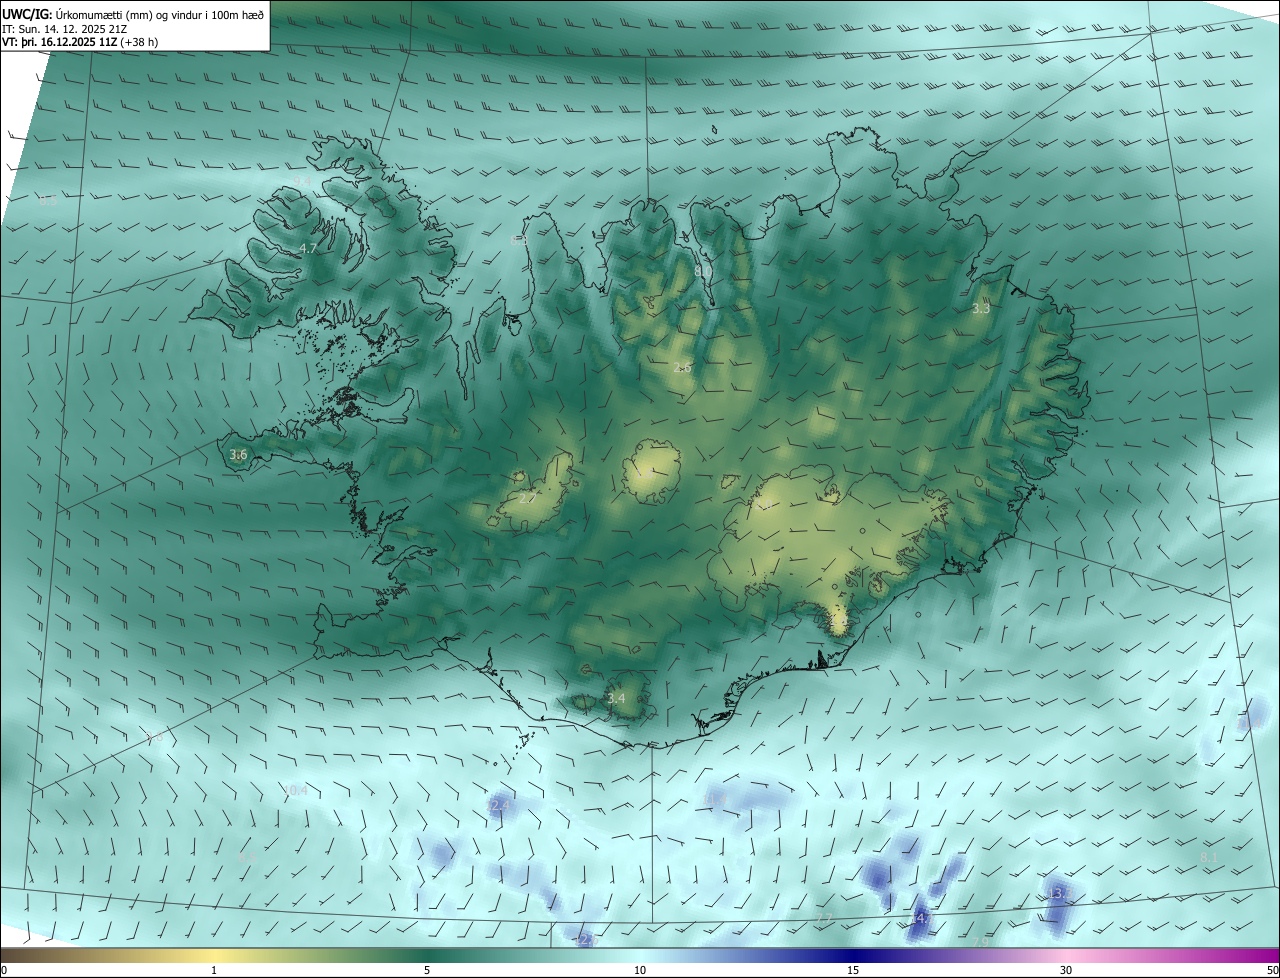The height and width of the screenshot is (978, 1280).
Task: Click the 3.4 value on the southern ice cap
Action: click(x=616, y=698)
